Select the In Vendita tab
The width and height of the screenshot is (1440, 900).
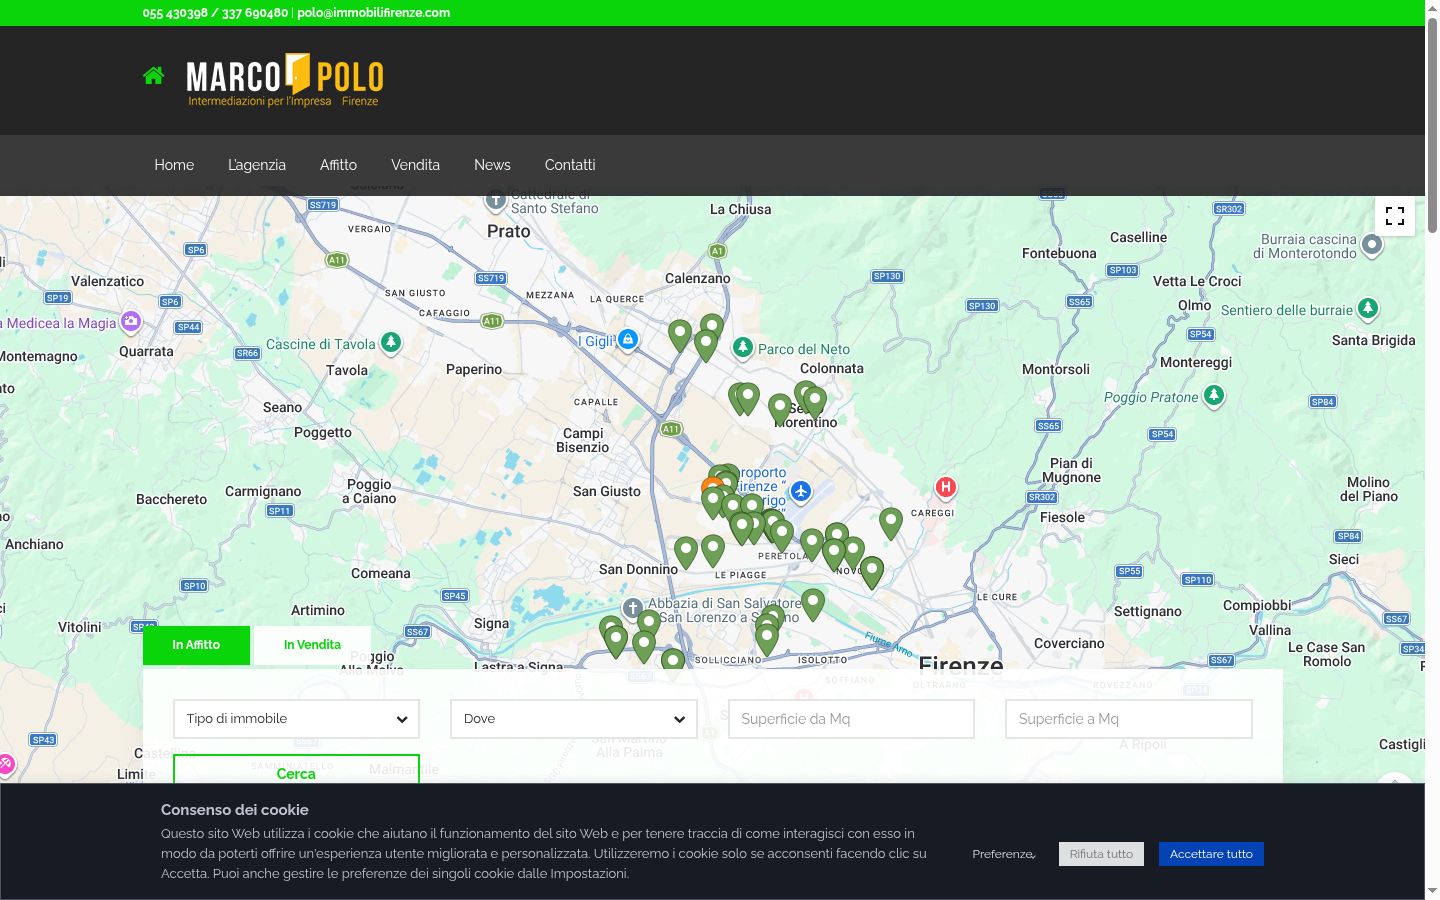coord(312,645)
